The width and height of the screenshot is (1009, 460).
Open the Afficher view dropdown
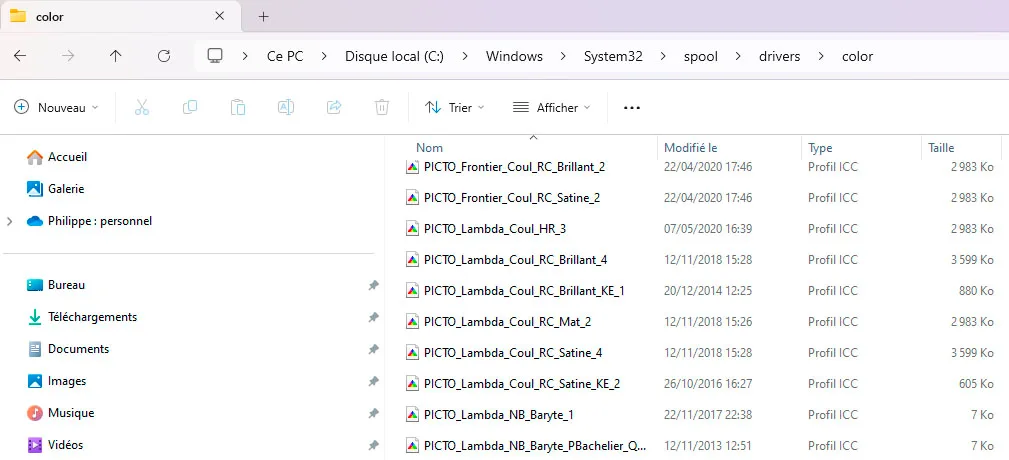(551, 107)
